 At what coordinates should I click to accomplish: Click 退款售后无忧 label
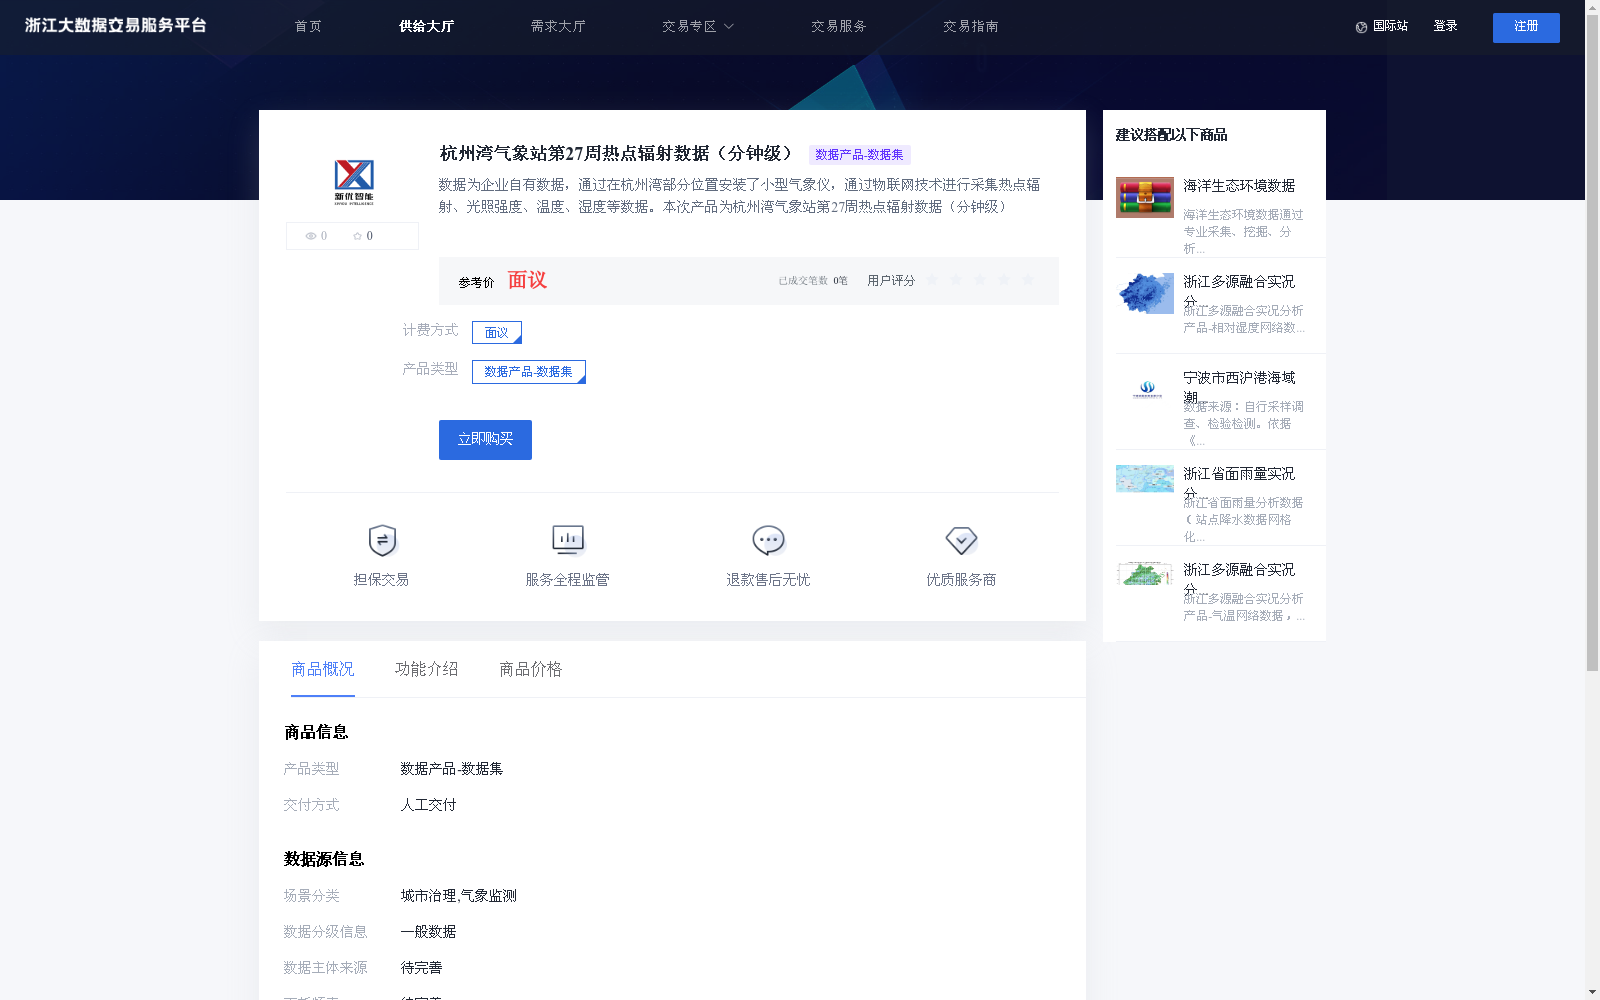[768, 580]
